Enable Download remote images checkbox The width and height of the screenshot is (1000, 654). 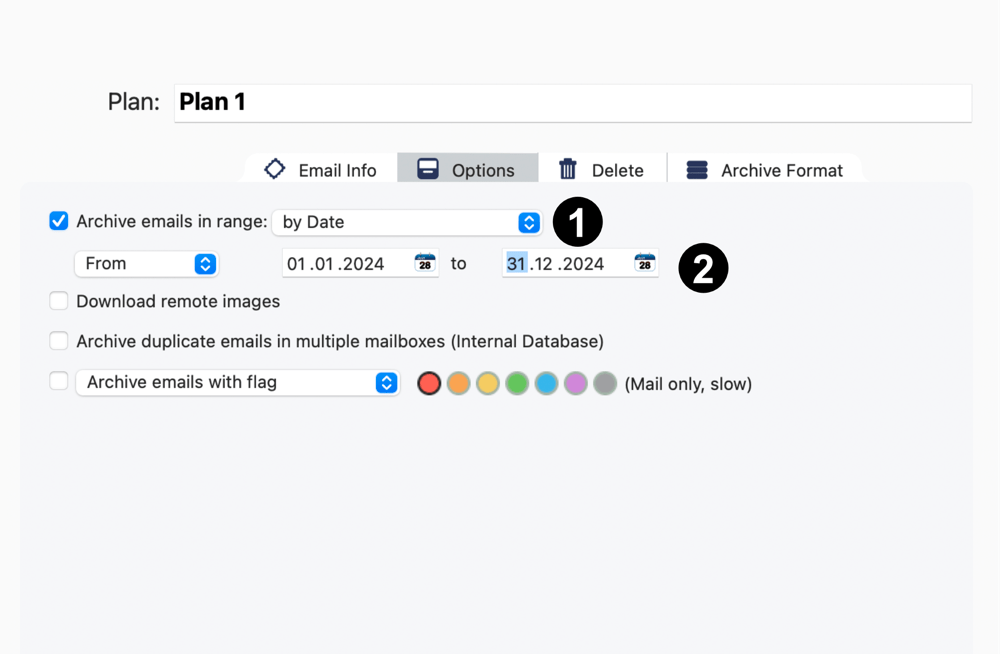[59, 301]
